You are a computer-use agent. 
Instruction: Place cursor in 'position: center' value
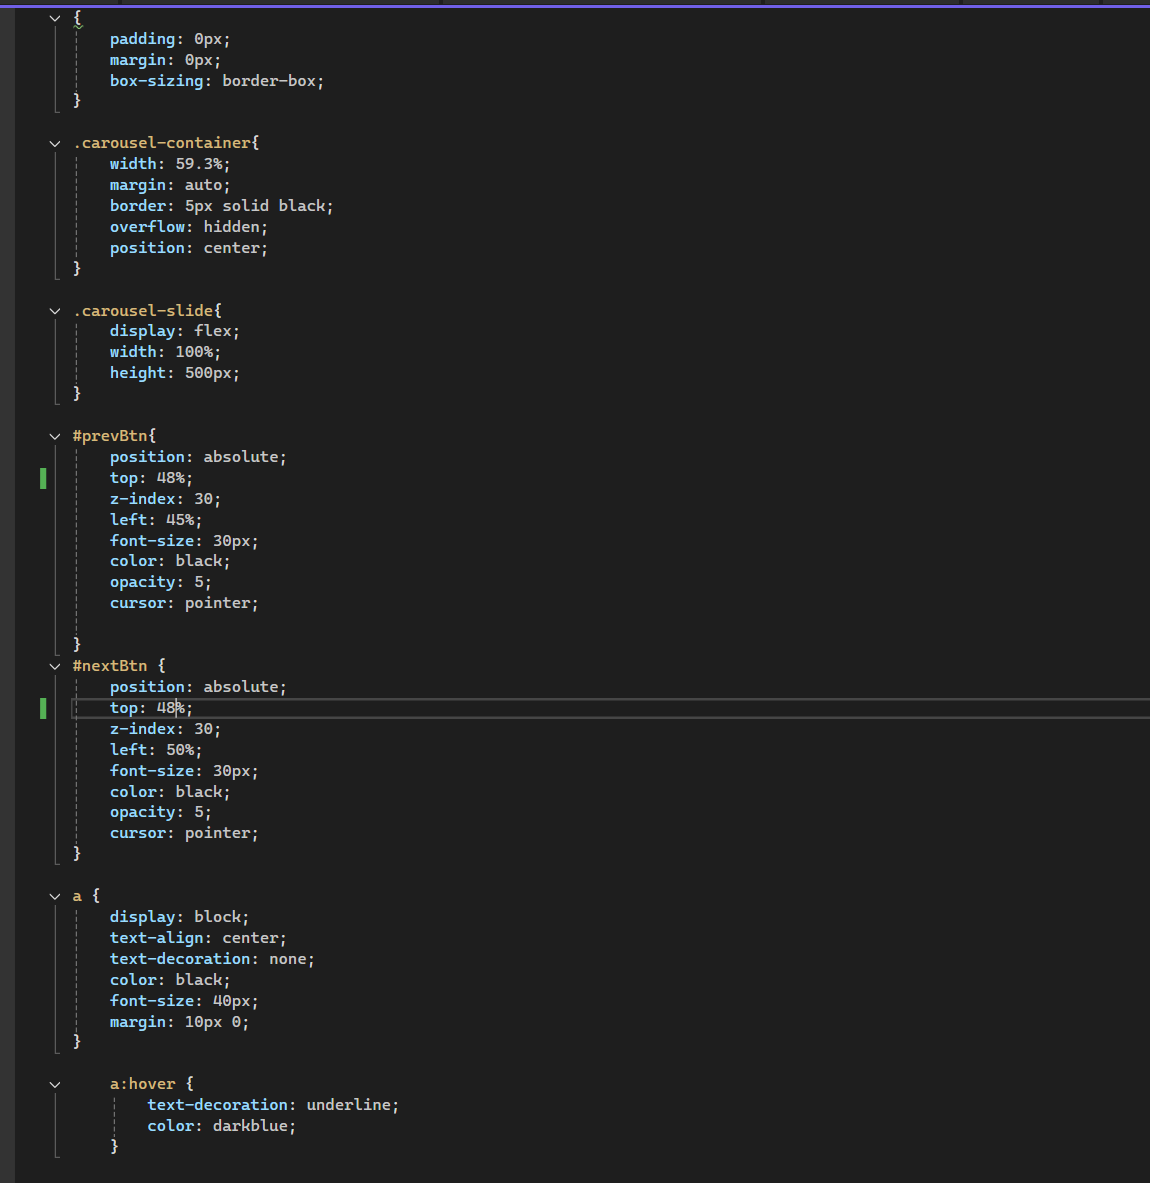pyautogui.click(x=235, y=248)
